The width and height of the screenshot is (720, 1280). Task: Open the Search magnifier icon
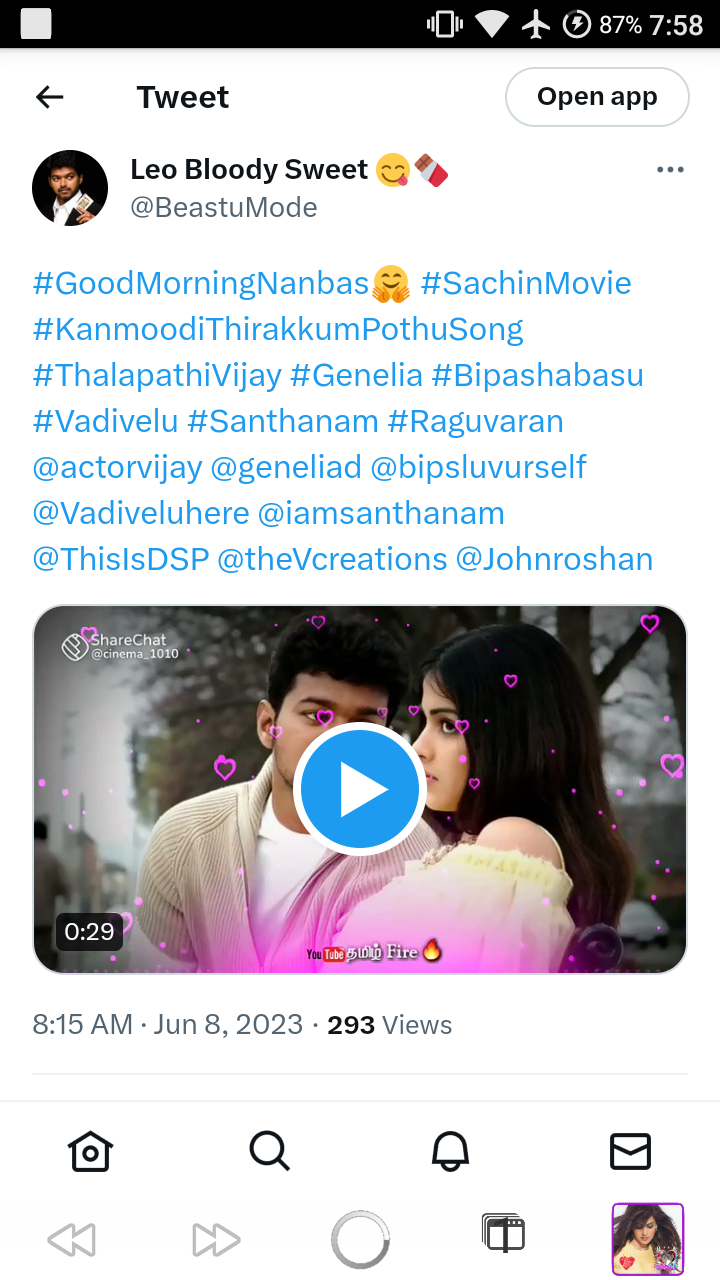click(270, 1151)
